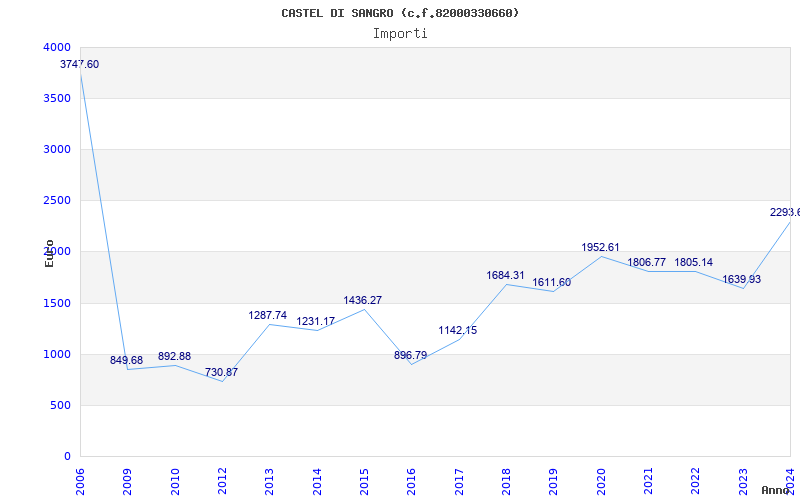This screenshot has height=500, width=800.
Task: Click data label 1142.15
Action: pos(458,330)
